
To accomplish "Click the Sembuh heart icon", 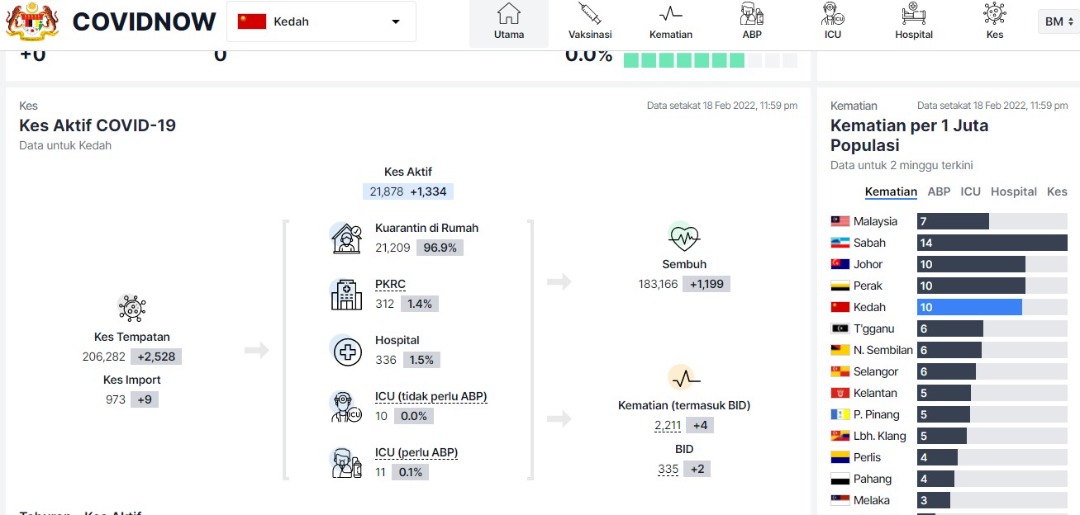I will (x=684, y=238).
